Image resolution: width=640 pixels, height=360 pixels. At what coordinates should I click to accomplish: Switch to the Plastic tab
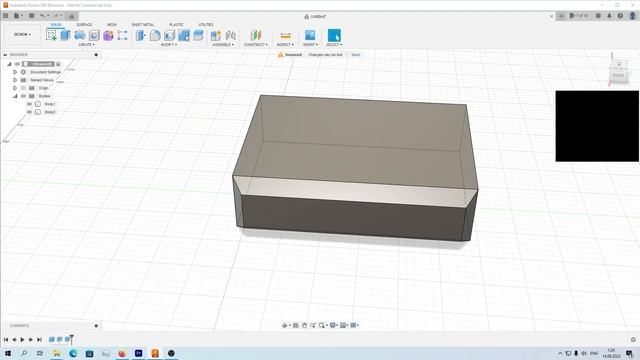[176, 25]
